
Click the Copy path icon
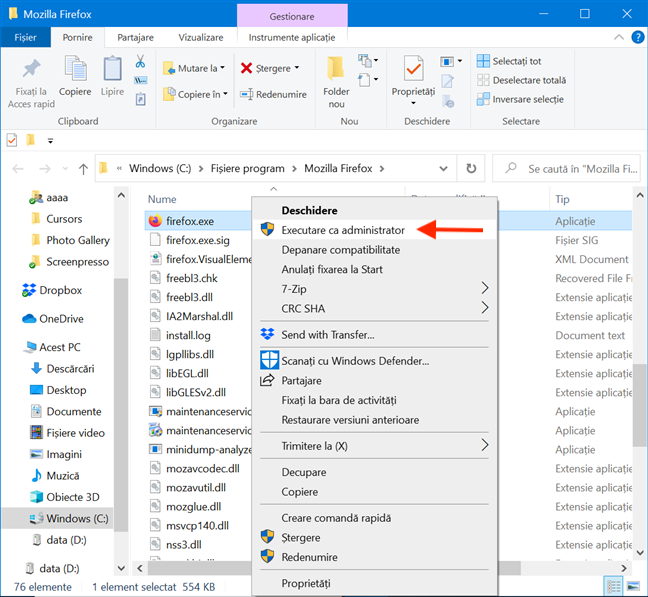pyautogui.click(x=141, y=80)
